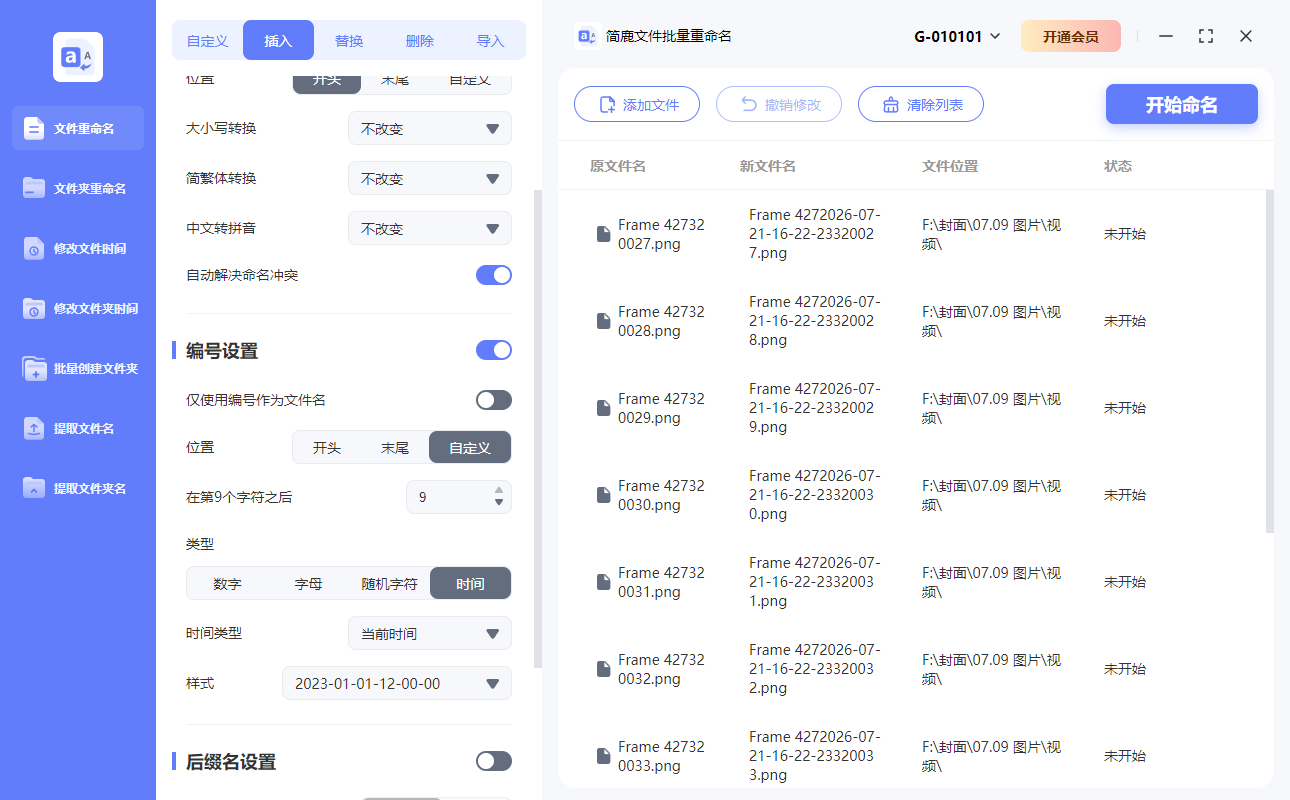Open 文件重命名 in sidebar
Screen dimensions: 1290x800
[78, 128]
